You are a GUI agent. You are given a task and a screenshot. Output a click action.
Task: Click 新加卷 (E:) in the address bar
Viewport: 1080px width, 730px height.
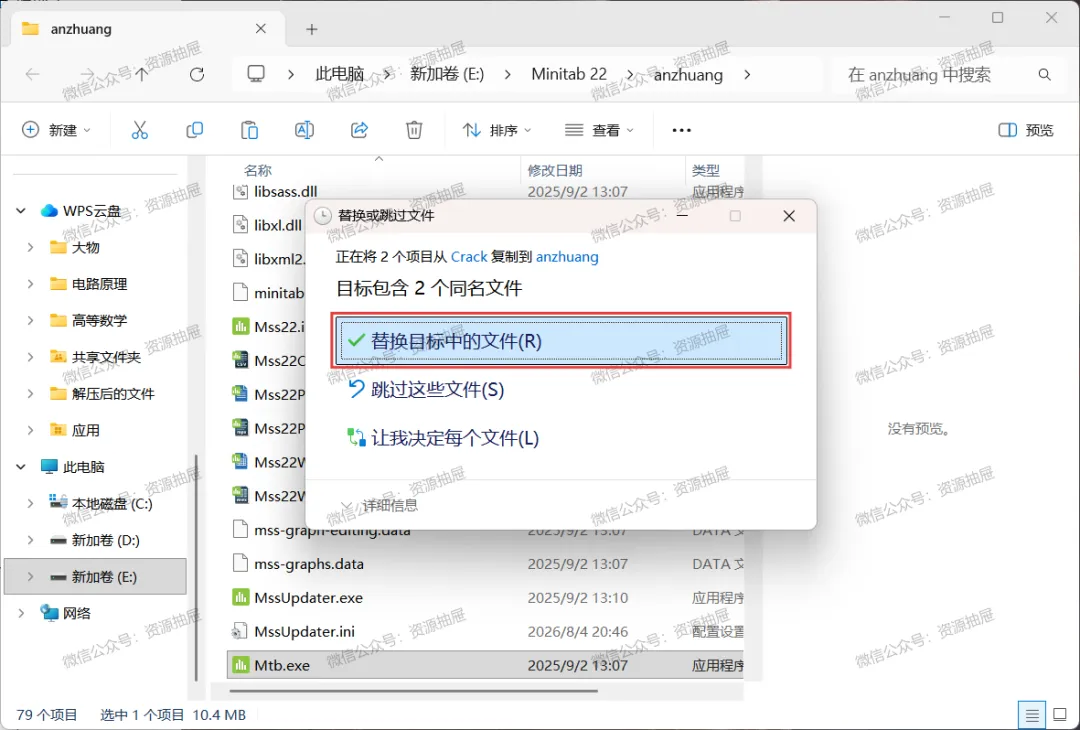click(447, 74)
